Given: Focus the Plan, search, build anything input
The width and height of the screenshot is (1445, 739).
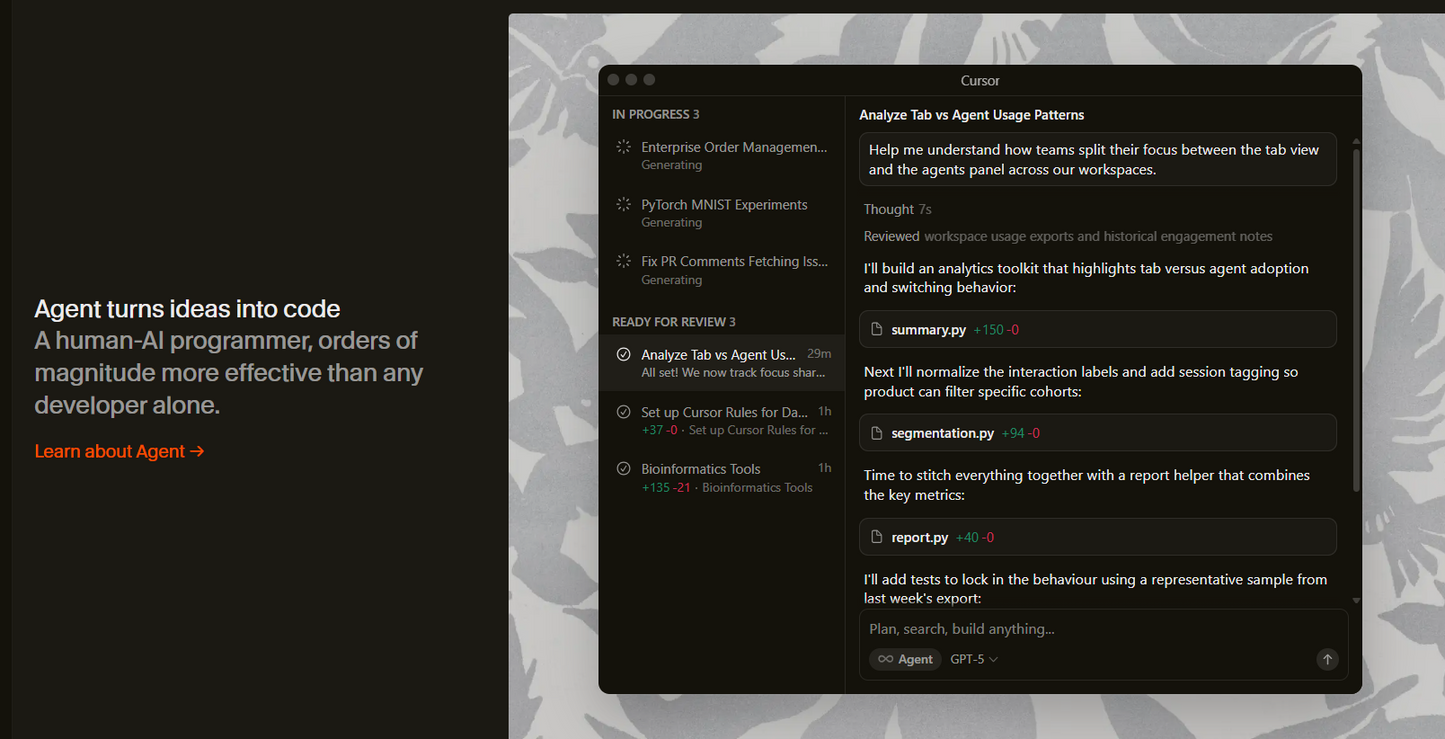Looking at the screenshot, I should [1090, 629].
